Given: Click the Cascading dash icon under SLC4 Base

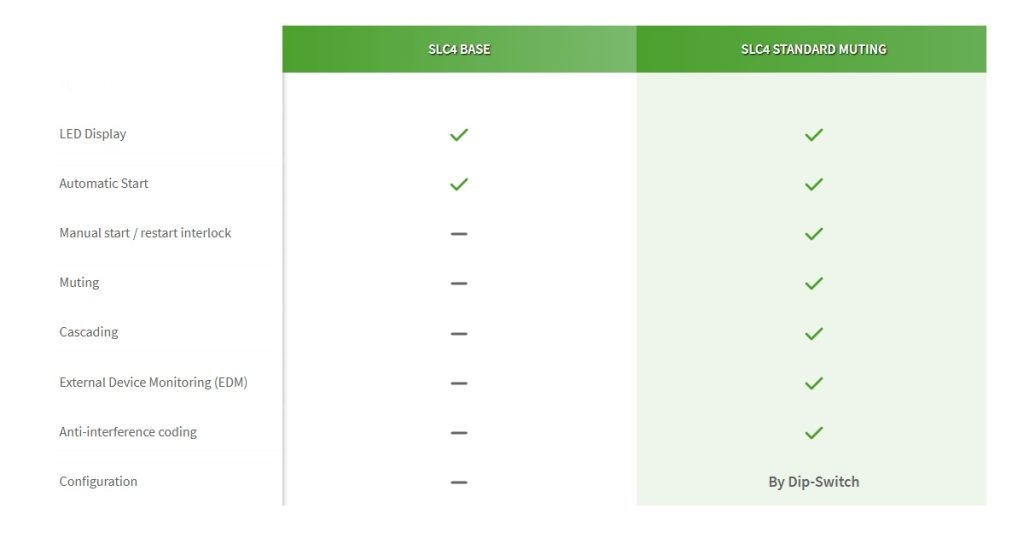Looking at the screenshot, I should click(x=459, y=333).
